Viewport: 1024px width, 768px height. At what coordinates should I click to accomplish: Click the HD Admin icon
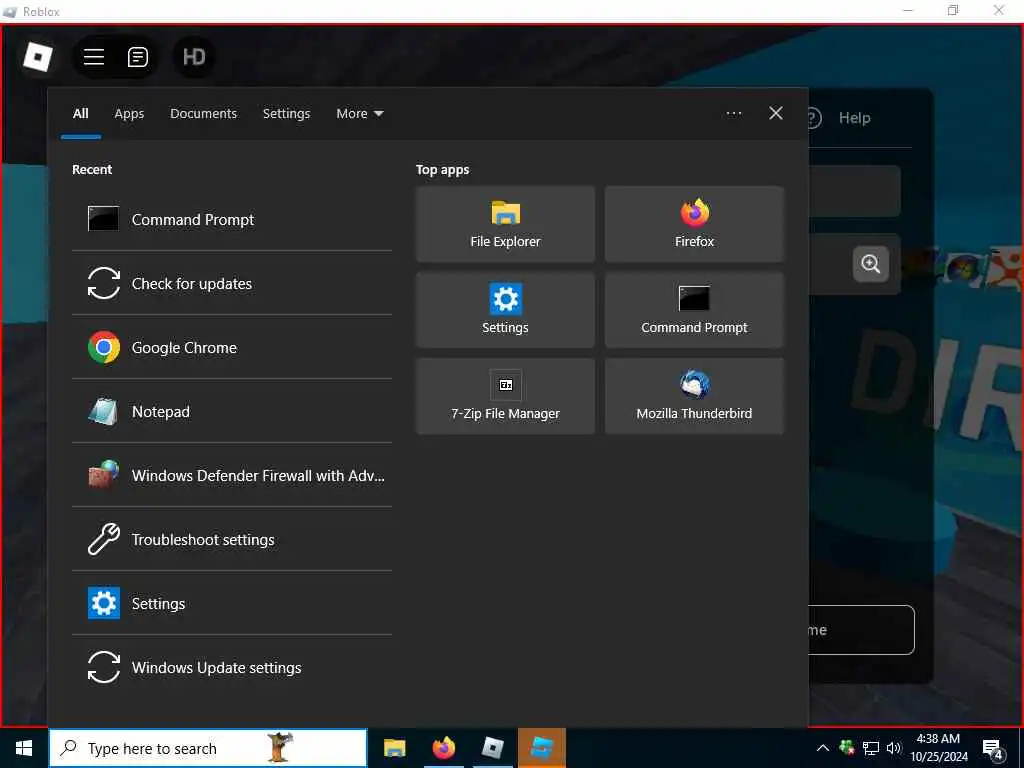[x=194, y=57]
